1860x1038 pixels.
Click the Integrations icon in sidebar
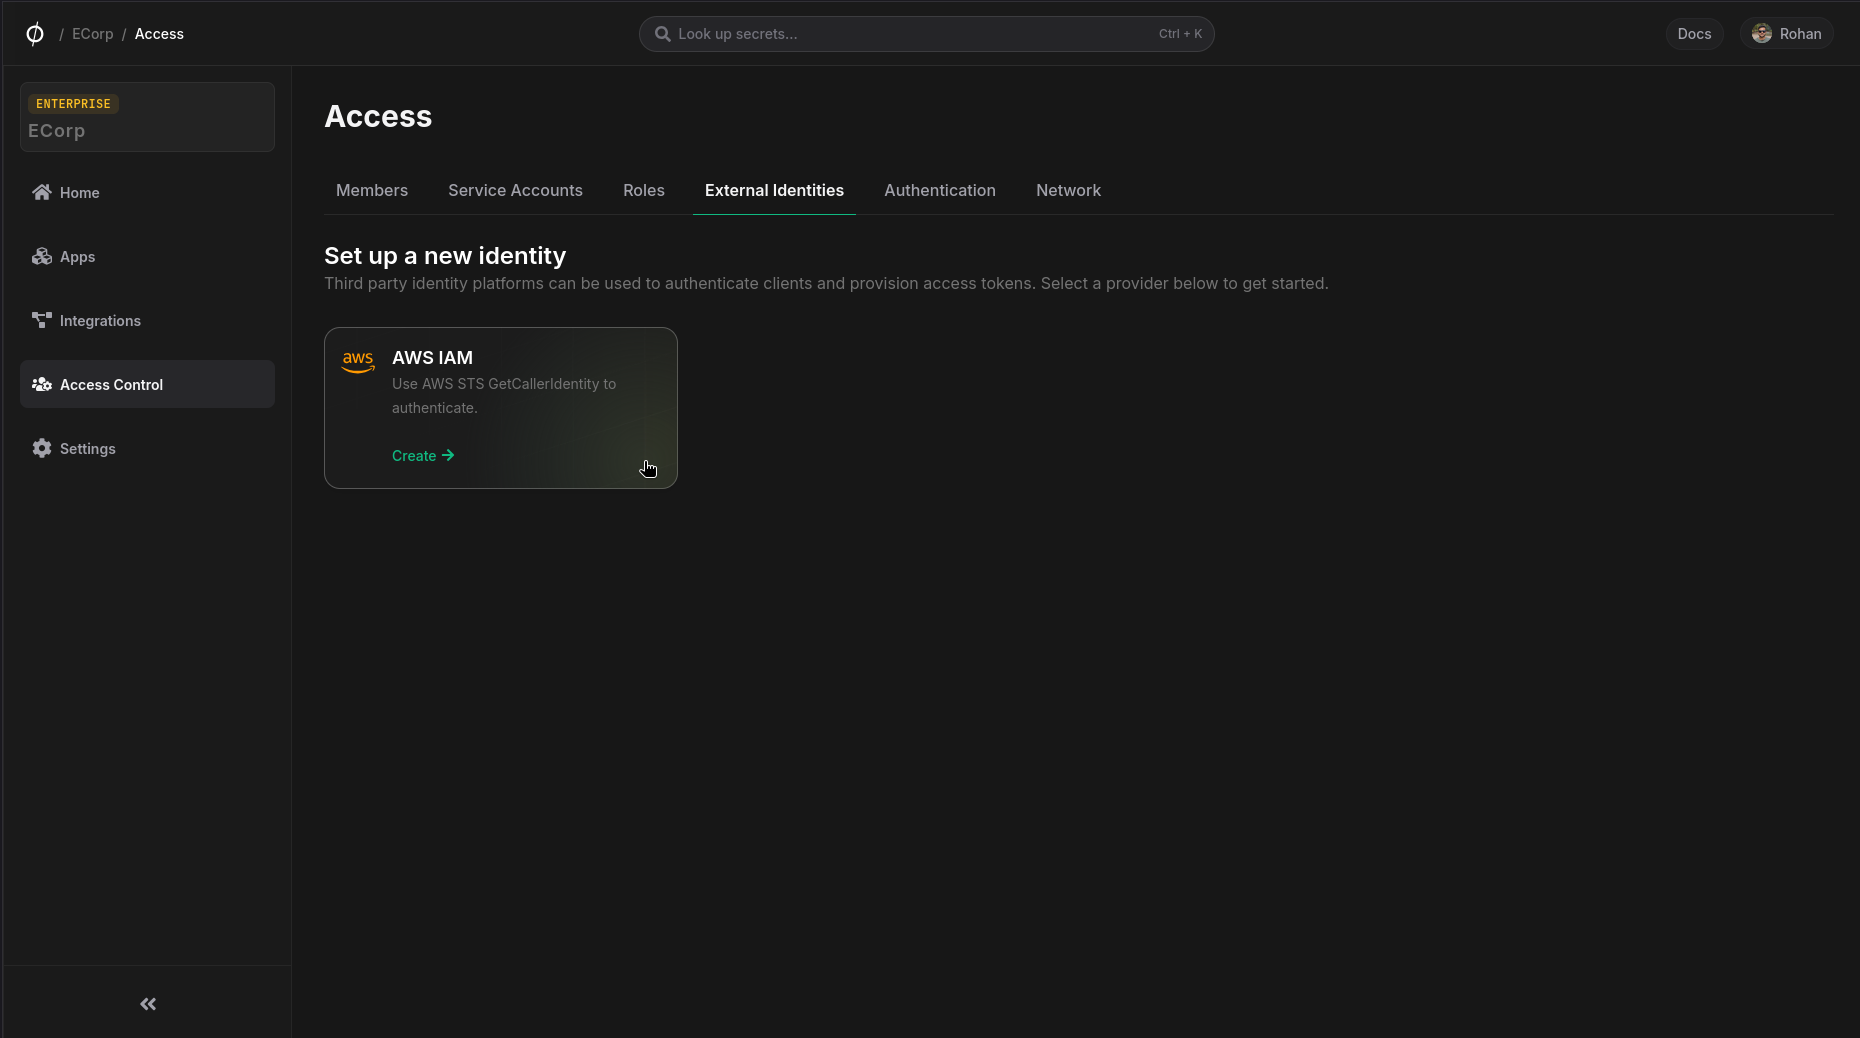(x=42, y=320)
